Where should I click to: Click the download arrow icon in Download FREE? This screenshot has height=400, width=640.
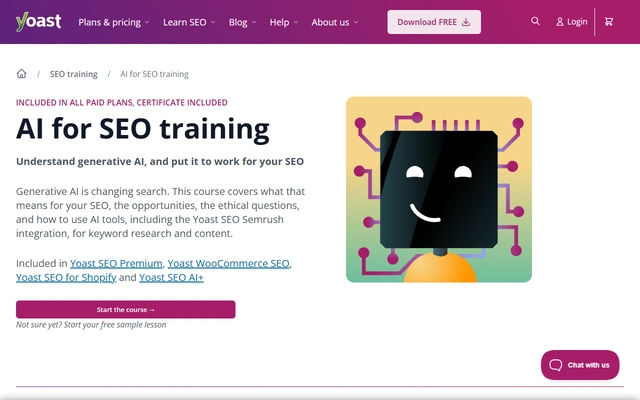466,22
